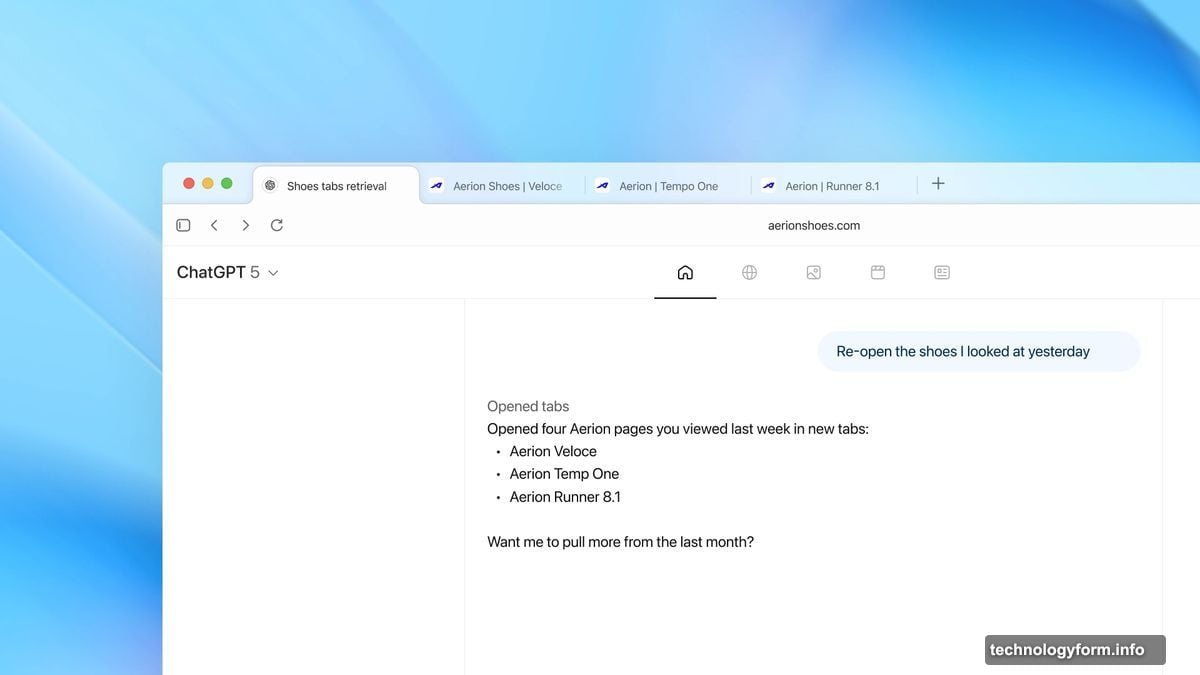Switch to Aerion Shoes | Veloce tab

(502, 186)
